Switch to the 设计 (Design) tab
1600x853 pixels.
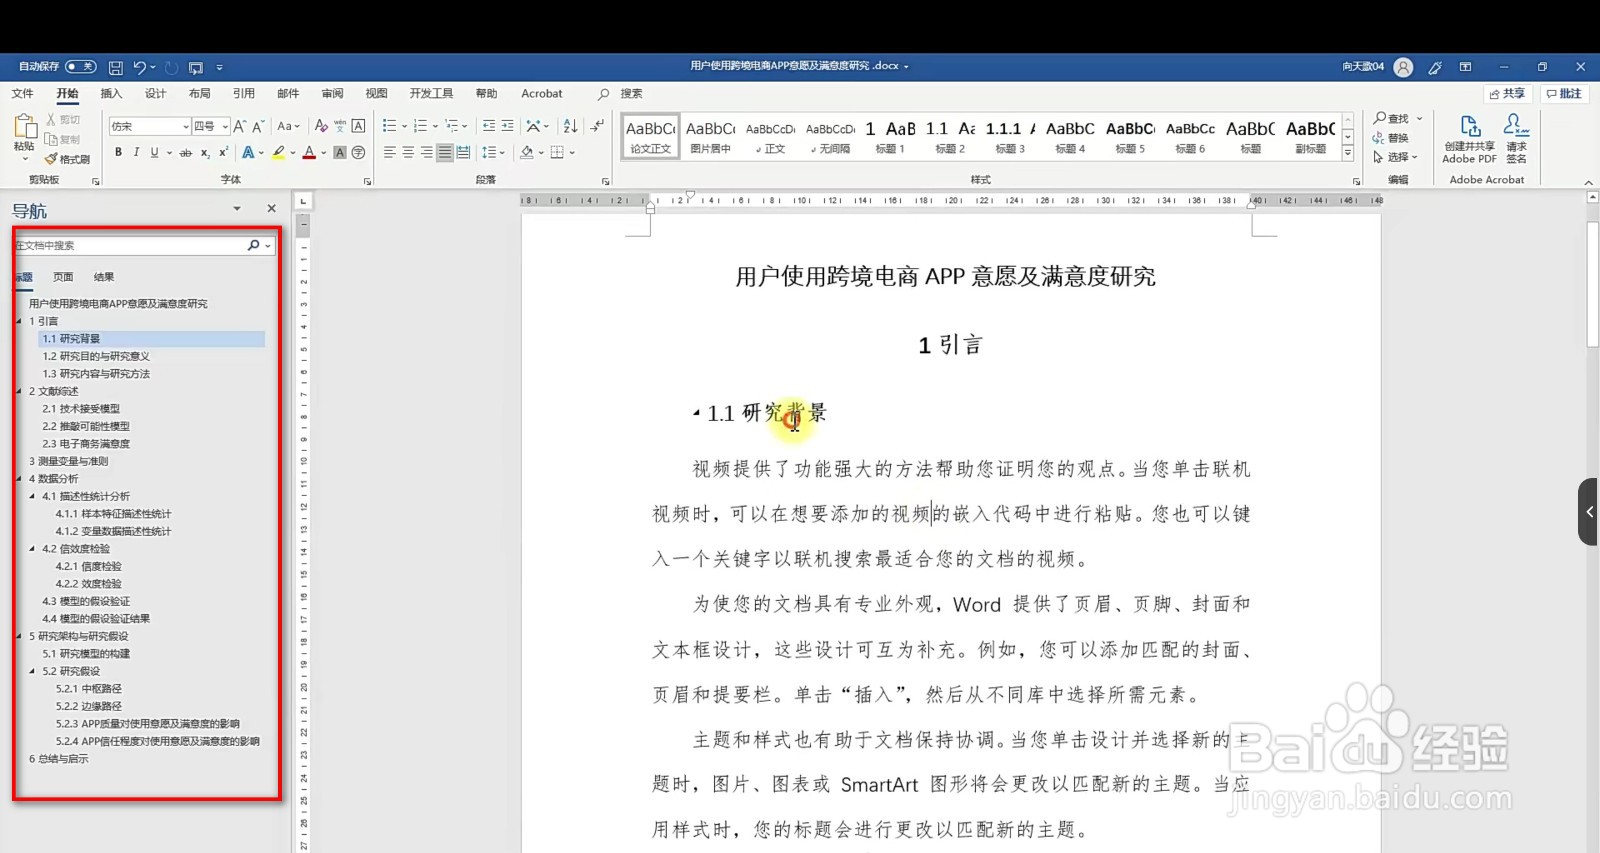pyautogui.click(x=155, y=94)
